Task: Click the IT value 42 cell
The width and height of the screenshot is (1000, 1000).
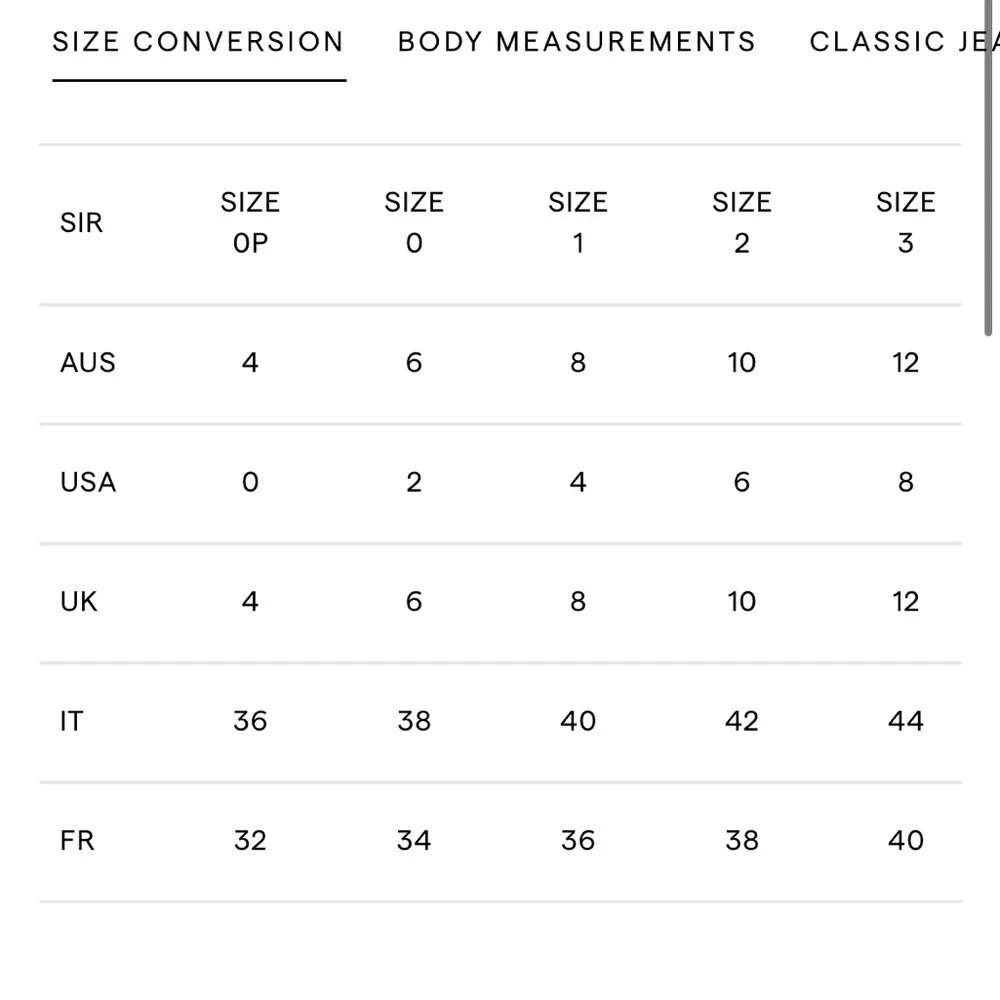Action: [x=742, y=721]
